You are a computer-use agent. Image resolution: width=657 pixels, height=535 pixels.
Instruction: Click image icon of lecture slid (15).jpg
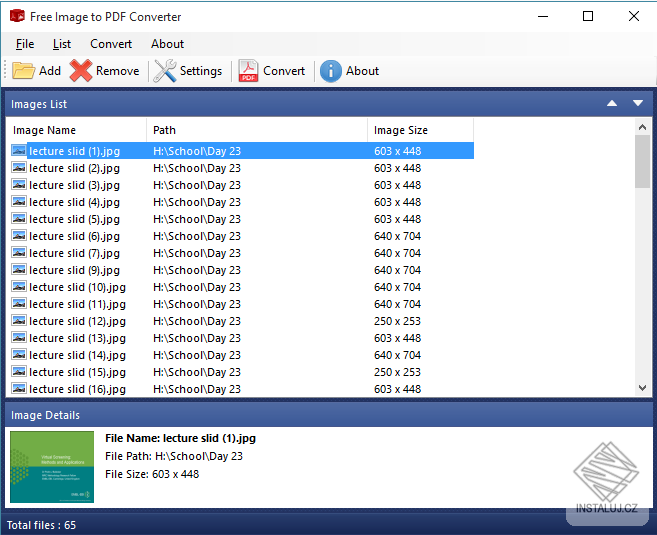click(x=19, y=372)
